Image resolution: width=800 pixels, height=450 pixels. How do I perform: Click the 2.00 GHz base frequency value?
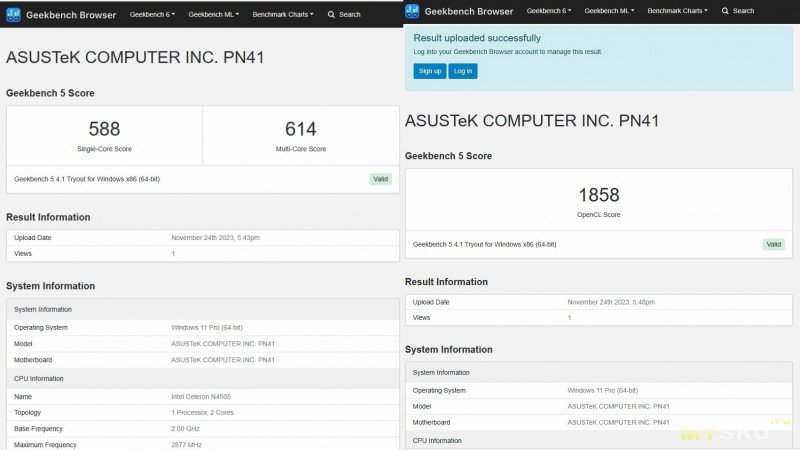[185, 429]
